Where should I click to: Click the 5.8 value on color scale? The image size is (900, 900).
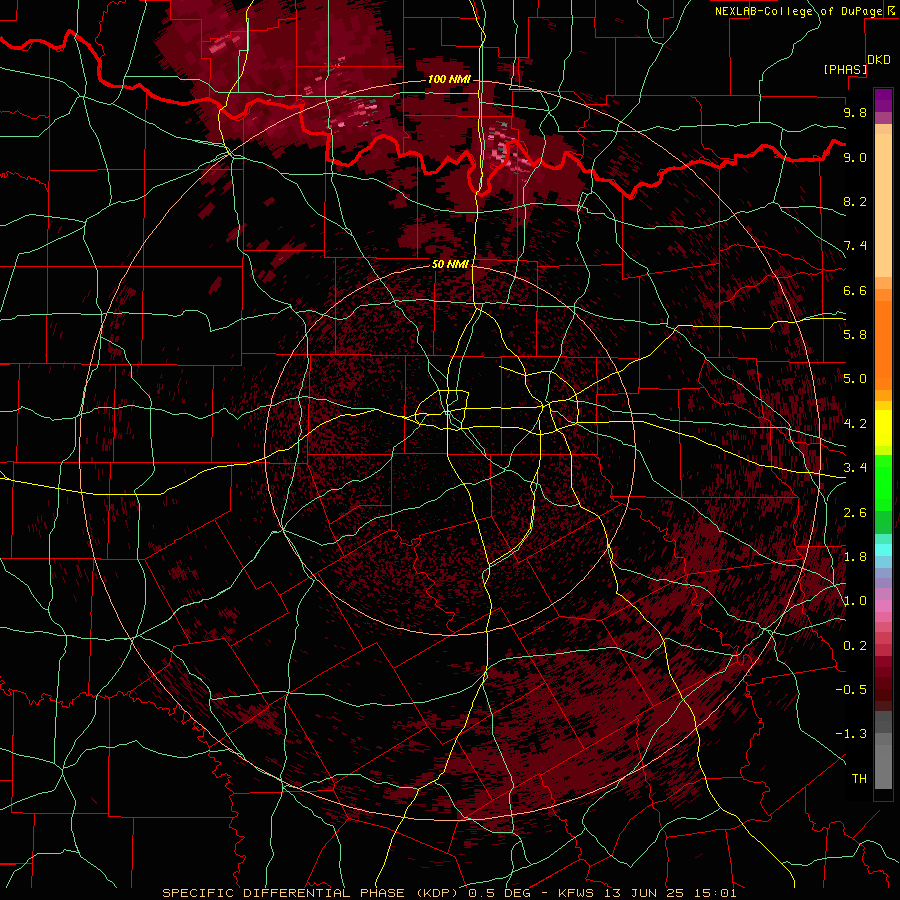[855, 335]
